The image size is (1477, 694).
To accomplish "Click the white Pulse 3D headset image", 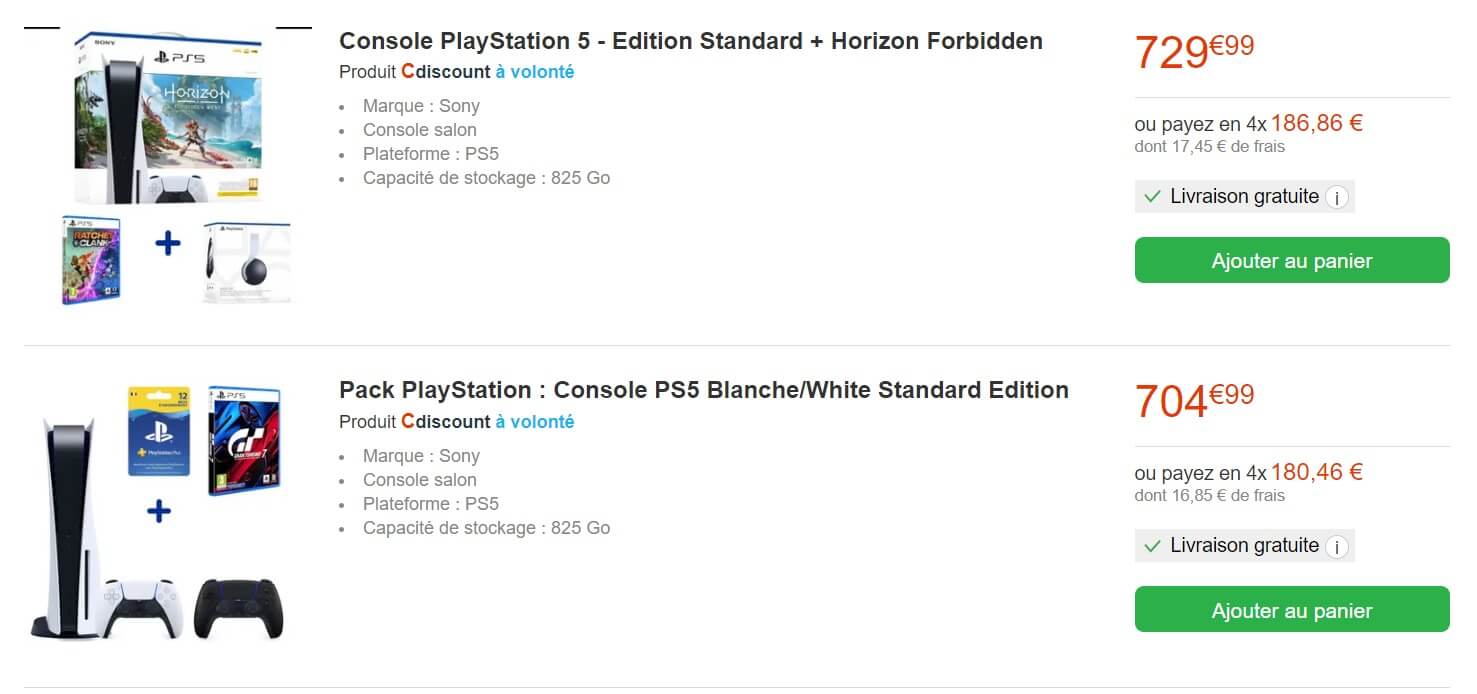I will (x=246, y=262).
